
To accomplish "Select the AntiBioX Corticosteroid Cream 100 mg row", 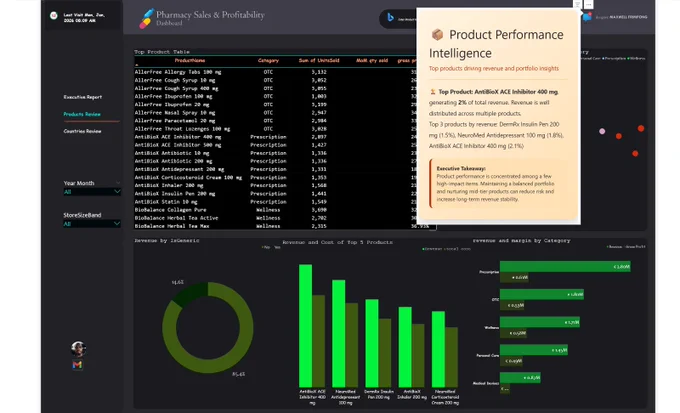I will coord(275,177).
